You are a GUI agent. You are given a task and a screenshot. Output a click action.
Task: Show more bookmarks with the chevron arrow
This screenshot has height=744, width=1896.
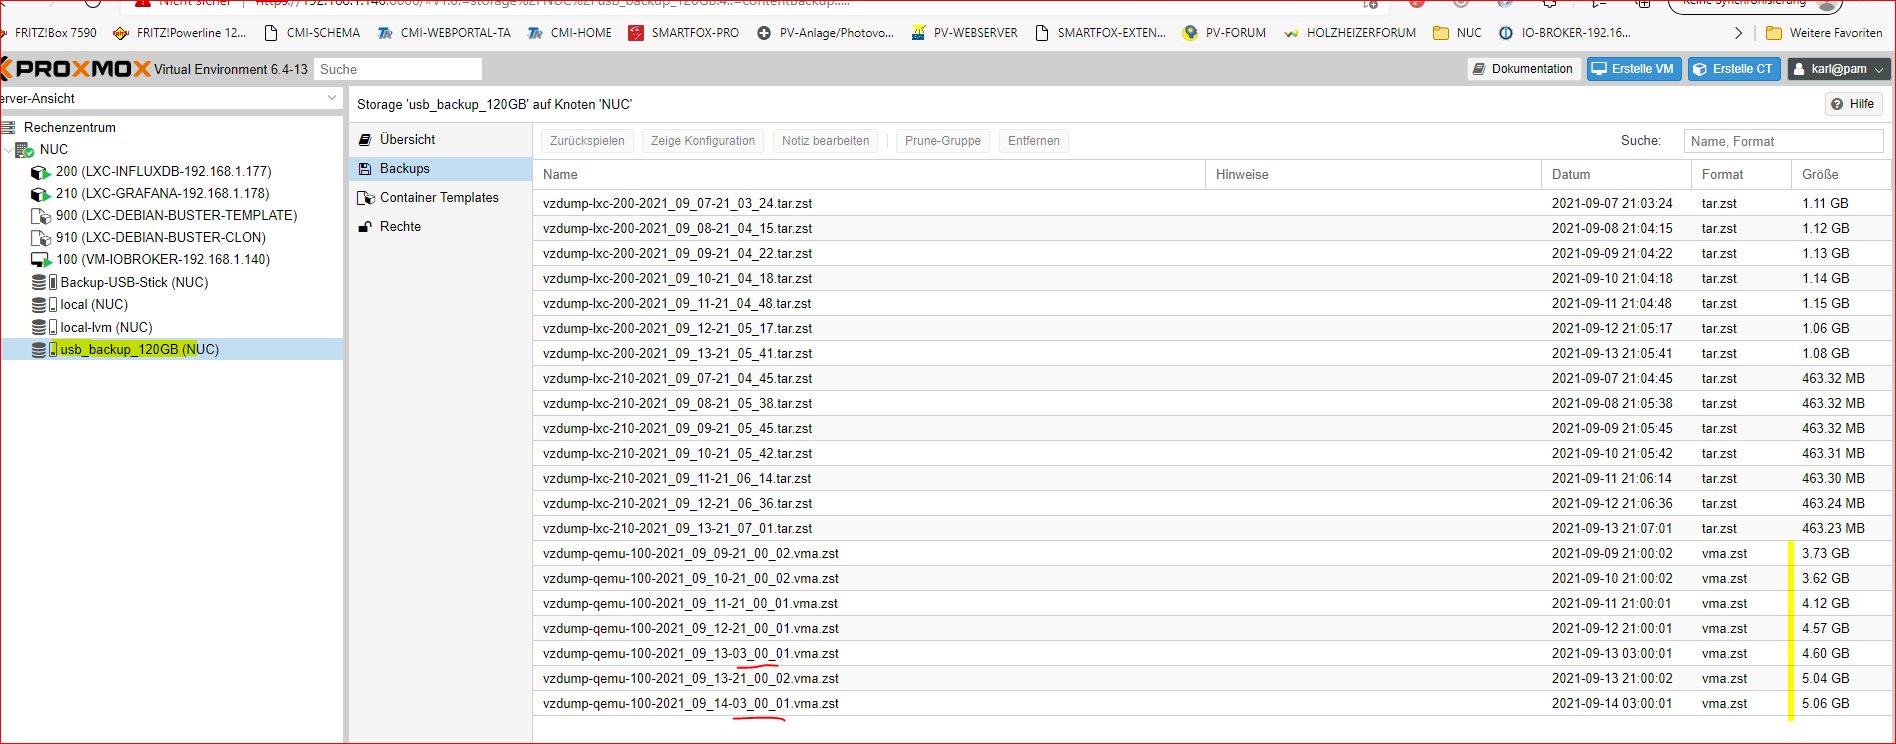point(1738,33)
